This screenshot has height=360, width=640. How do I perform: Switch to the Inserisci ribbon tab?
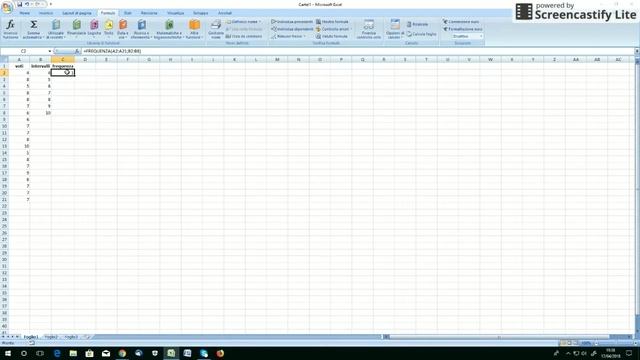(46, 13)
